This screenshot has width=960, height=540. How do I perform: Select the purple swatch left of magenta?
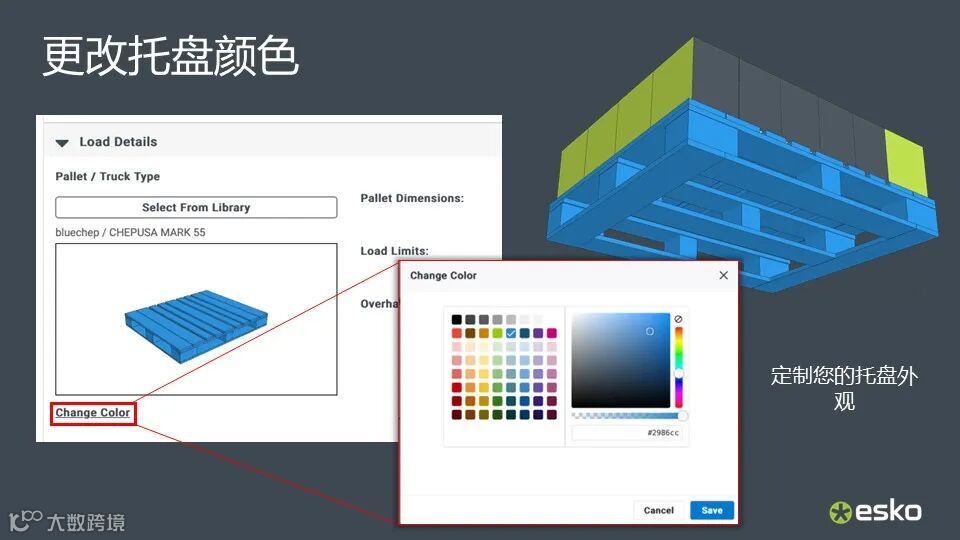point(538,333)
